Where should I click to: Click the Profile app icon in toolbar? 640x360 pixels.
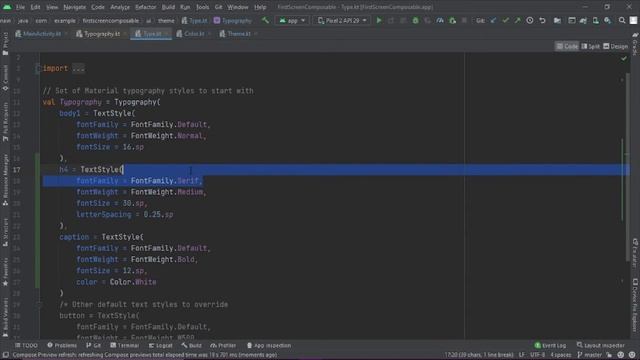click(x=440, y=20)
